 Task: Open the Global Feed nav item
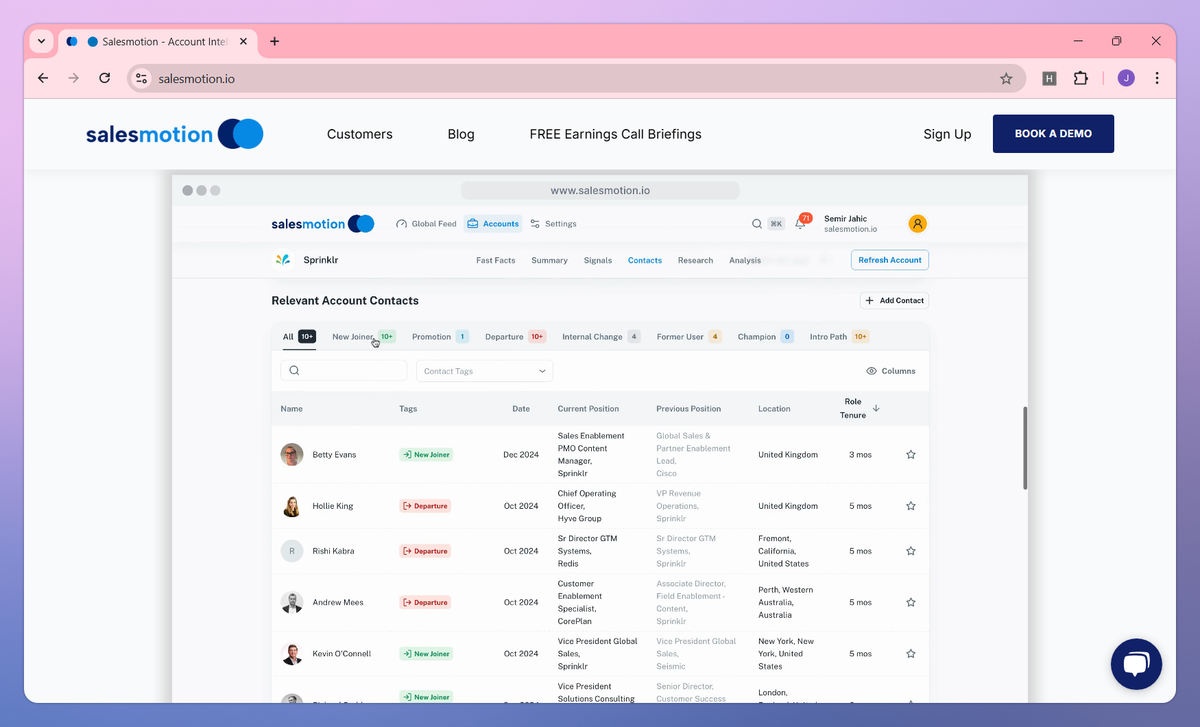[426, 224]
